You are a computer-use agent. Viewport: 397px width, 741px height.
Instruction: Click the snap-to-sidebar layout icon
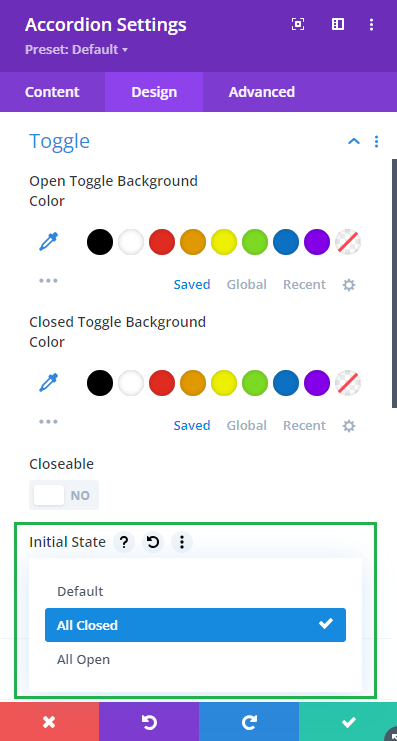[338, 24]
